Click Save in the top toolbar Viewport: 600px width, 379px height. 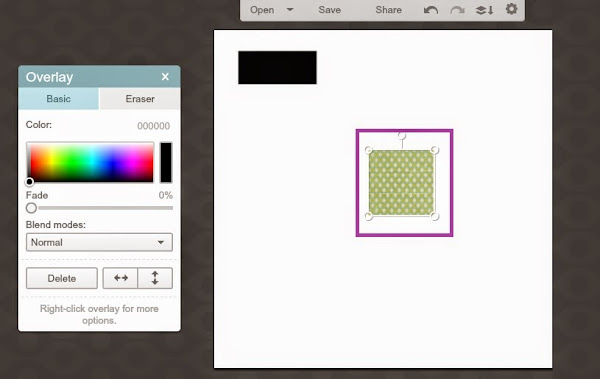(329, 10)
